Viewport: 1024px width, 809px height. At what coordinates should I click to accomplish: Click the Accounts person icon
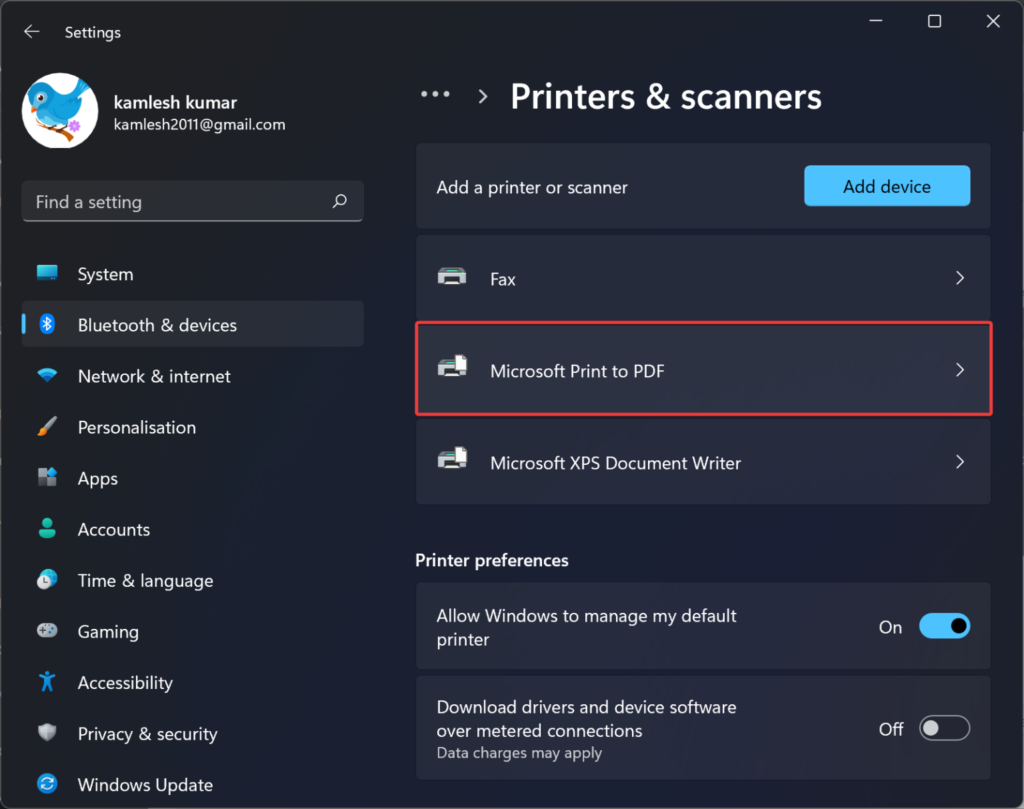point(47,528)
